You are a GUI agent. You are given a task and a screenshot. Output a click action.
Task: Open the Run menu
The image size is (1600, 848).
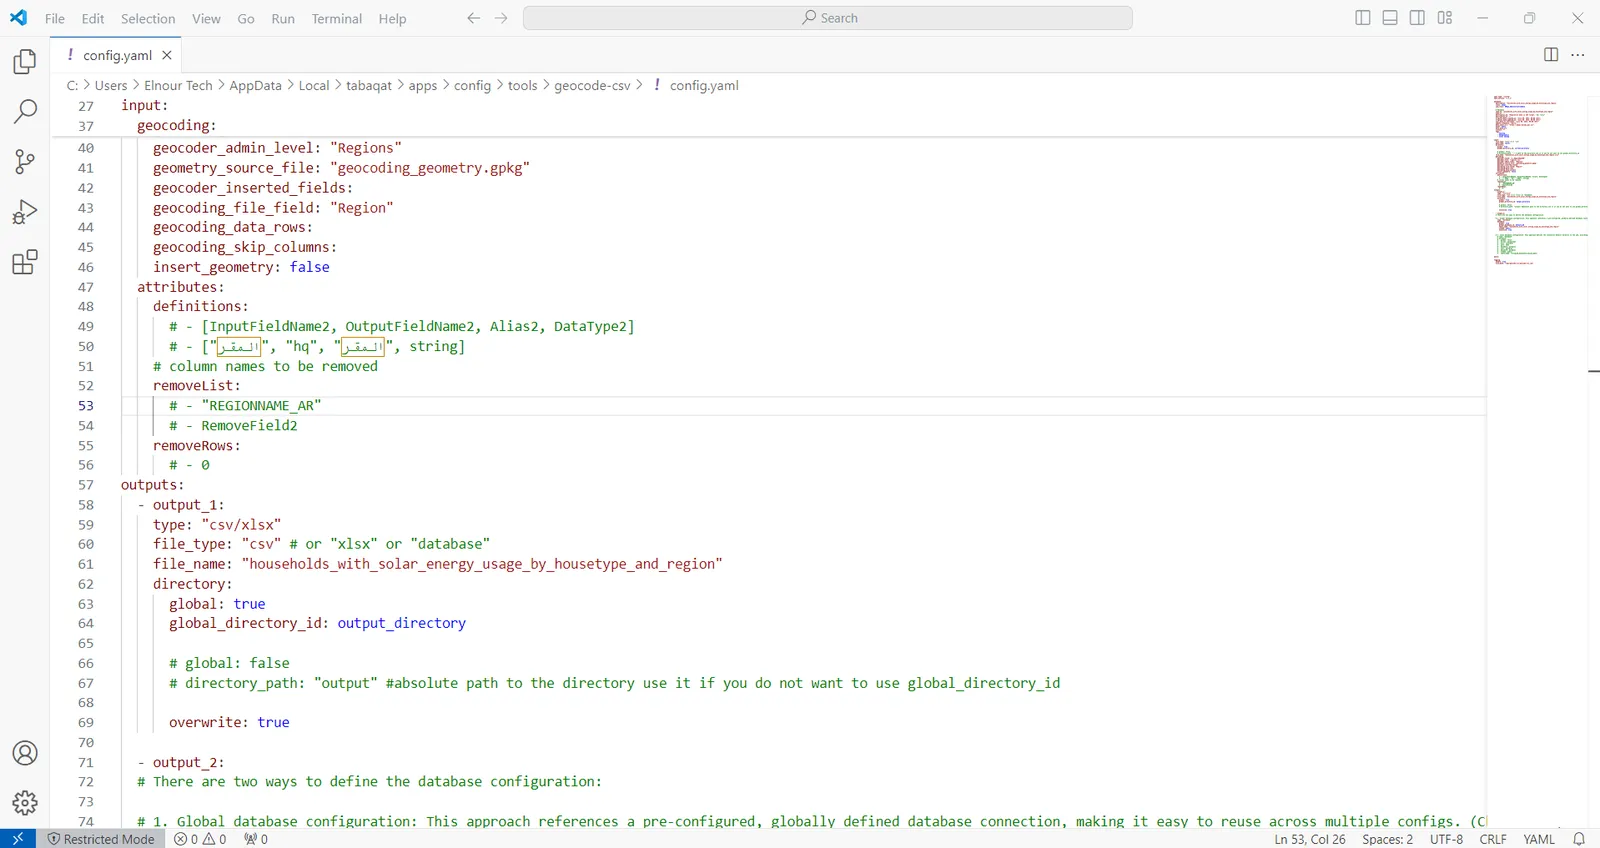283,18
